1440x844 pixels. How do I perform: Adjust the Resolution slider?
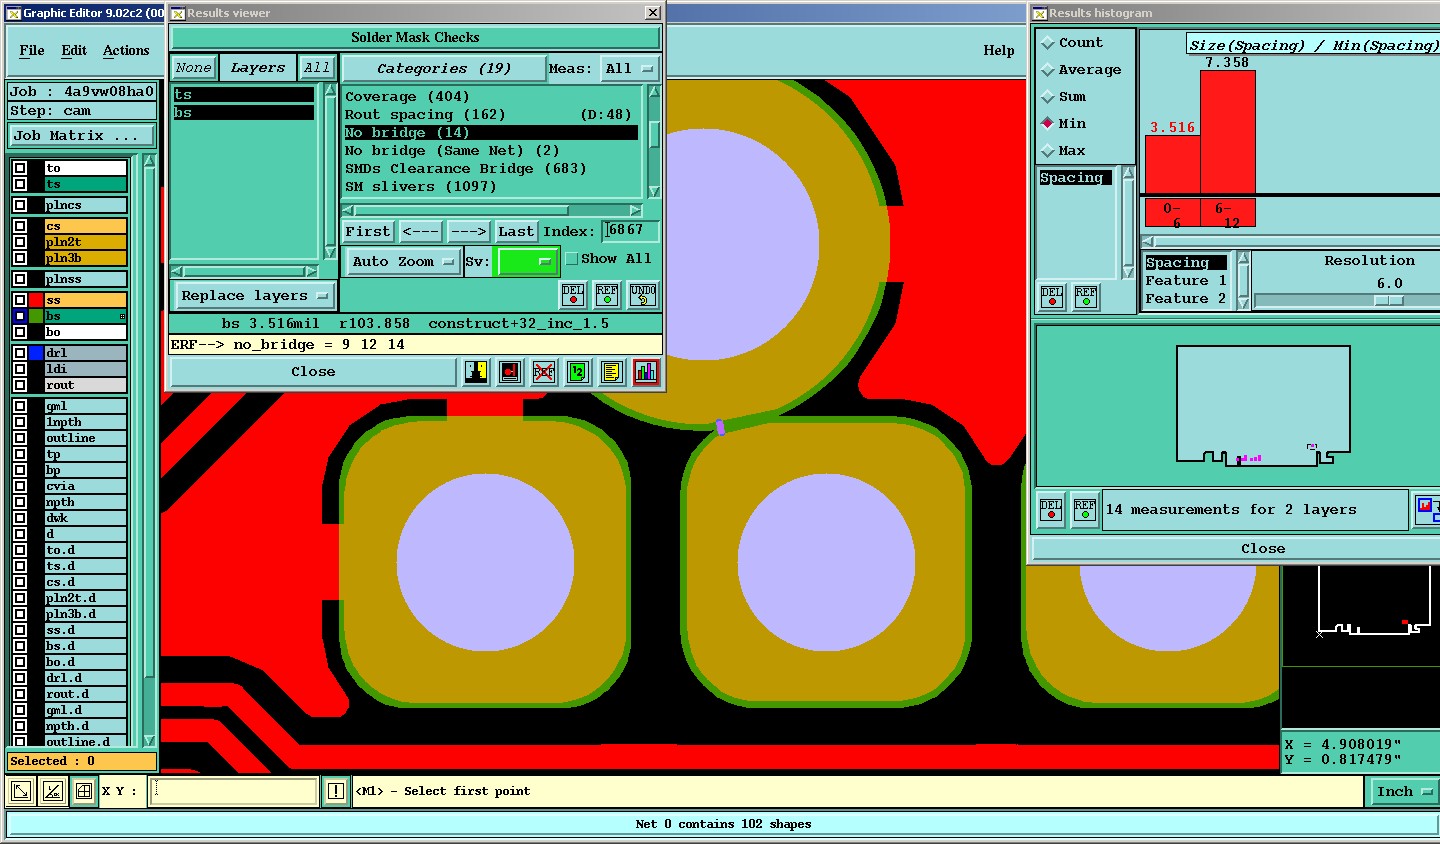point(1388,300)
